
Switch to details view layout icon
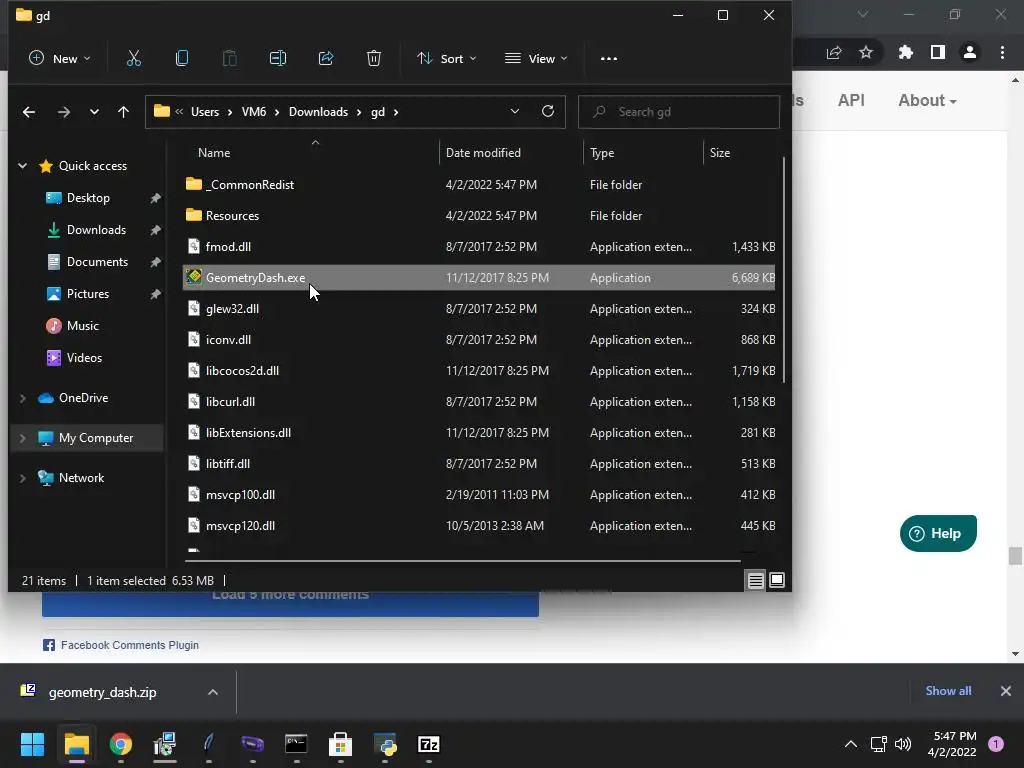click(x=756, y=580)
